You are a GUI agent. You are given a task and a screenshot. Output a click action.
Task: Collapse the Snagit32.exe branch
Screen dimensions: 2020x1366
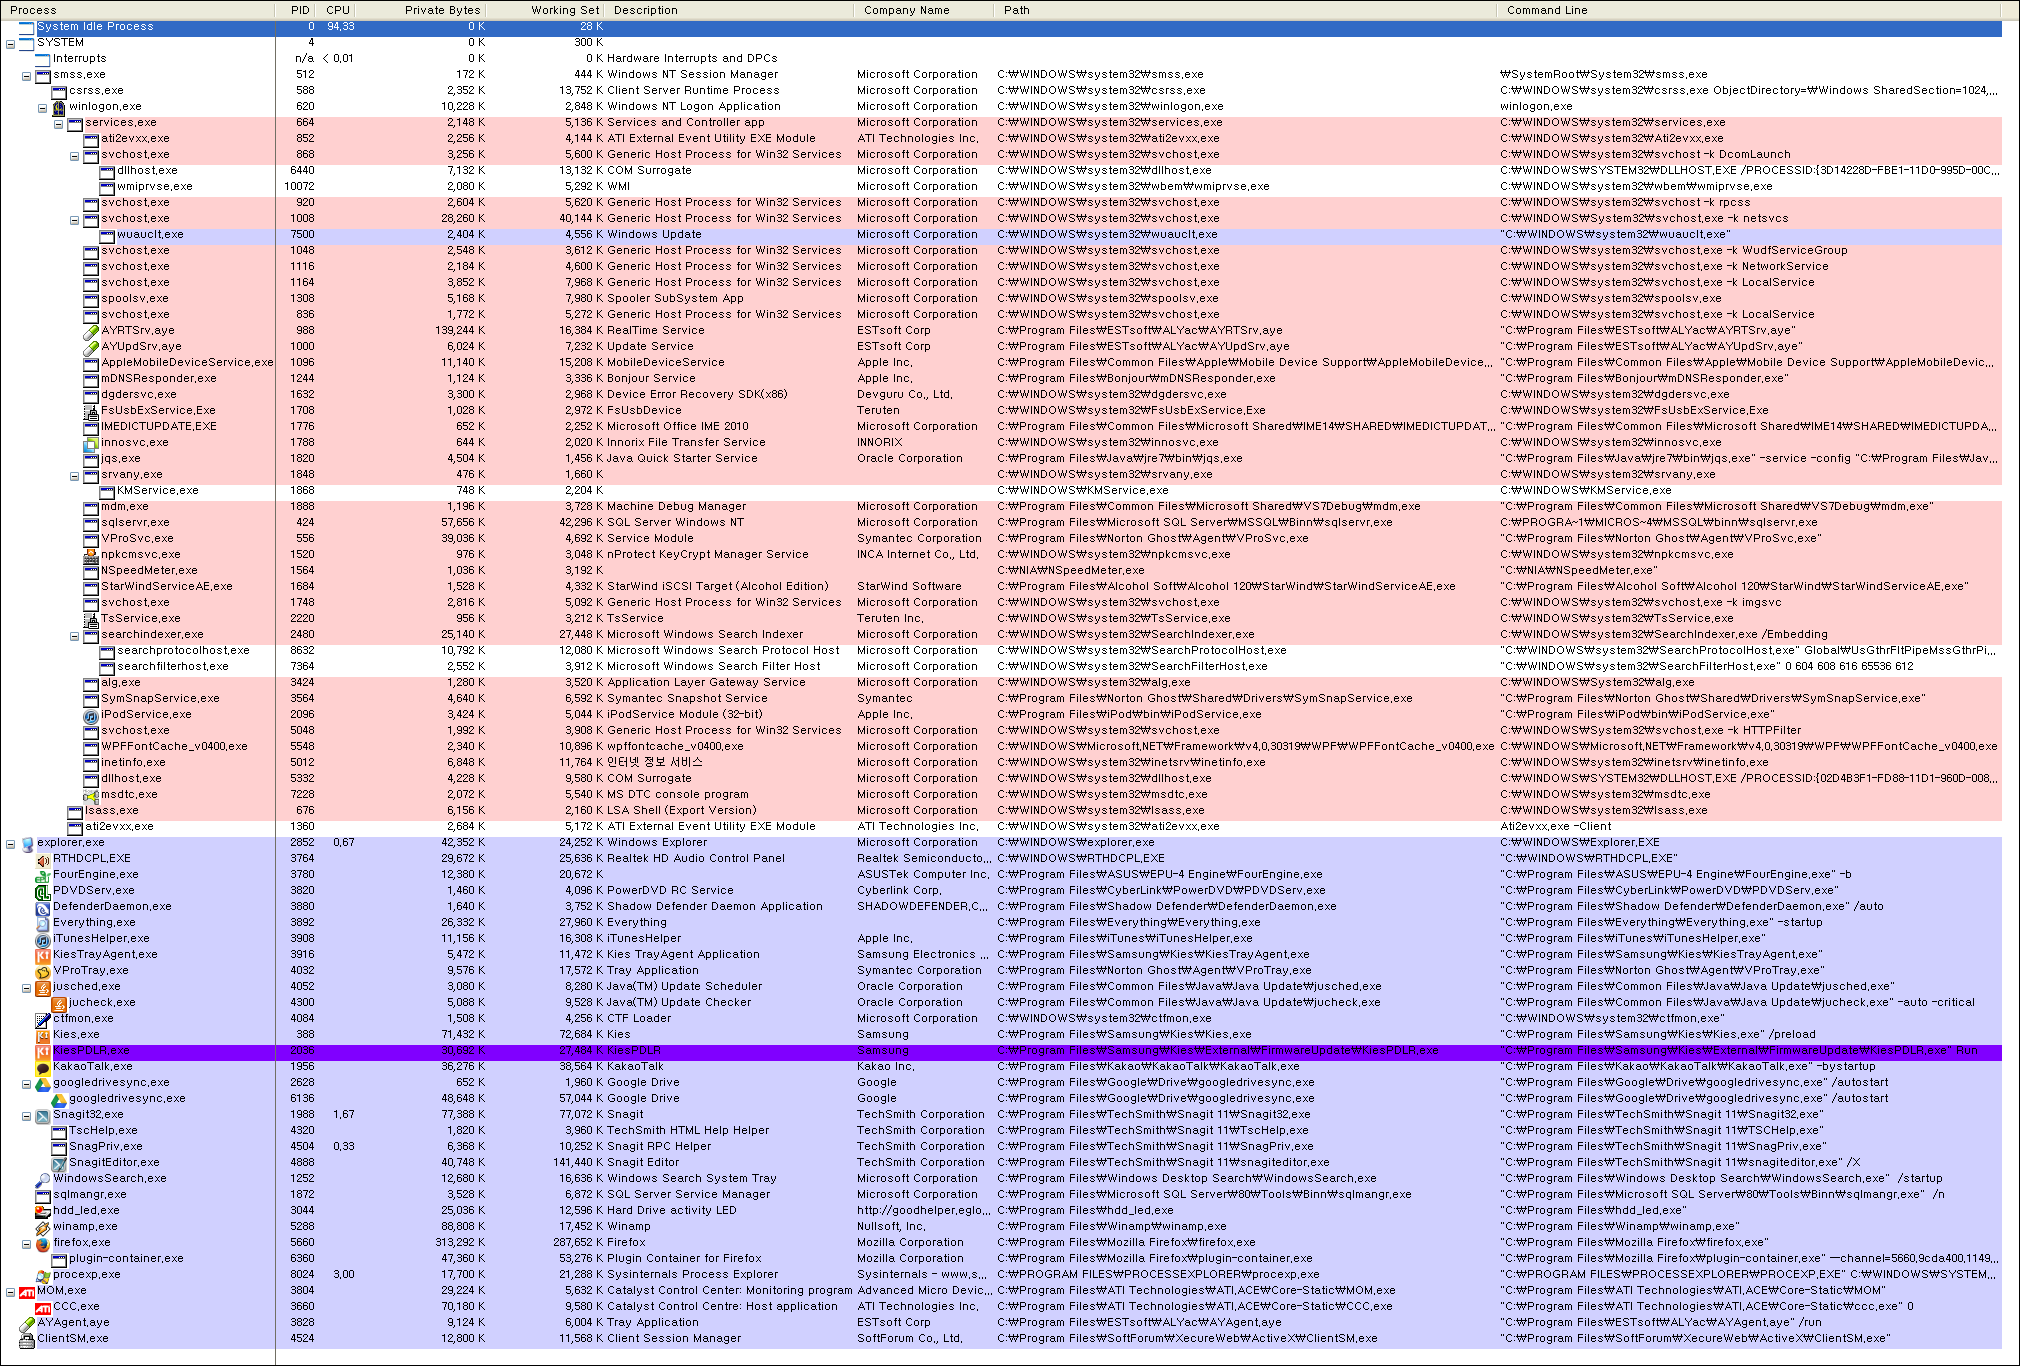point(27,1115)
